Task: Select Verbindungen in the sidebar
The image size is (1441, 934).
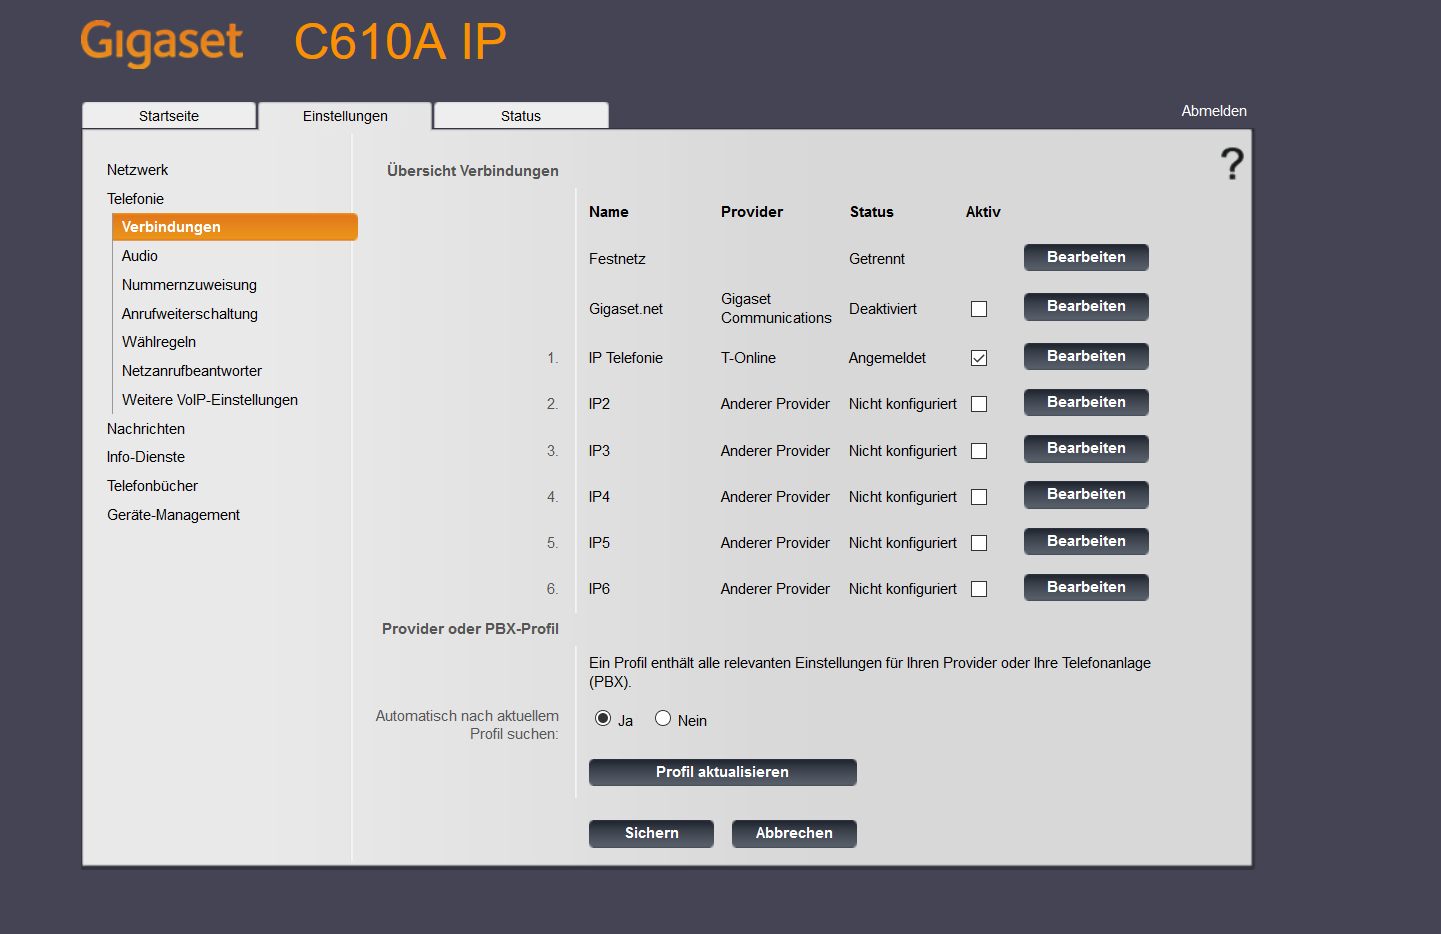Action: point(235,227)
